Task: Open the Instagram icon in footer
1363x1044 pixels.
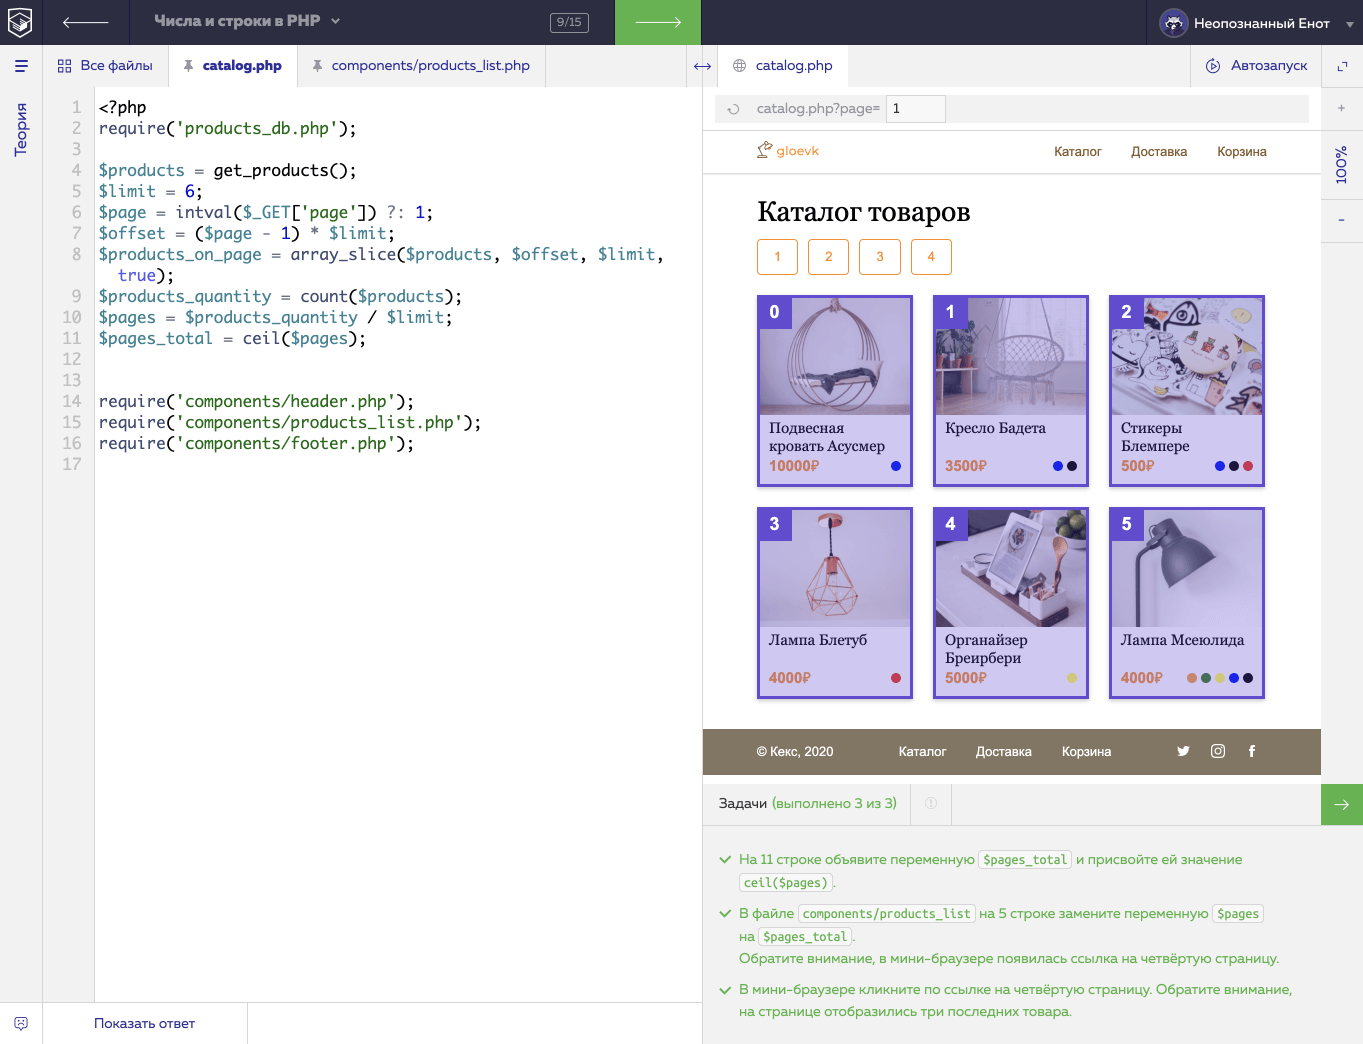Action: pyautogui.click(x=1218, y=751)
